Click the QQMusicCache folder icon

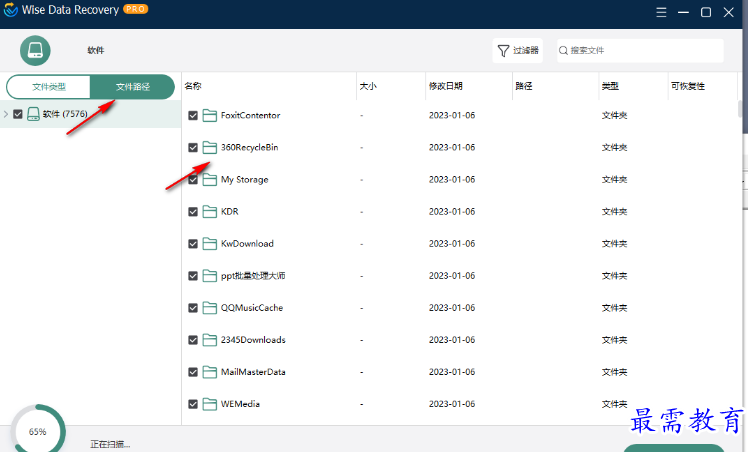210,308
